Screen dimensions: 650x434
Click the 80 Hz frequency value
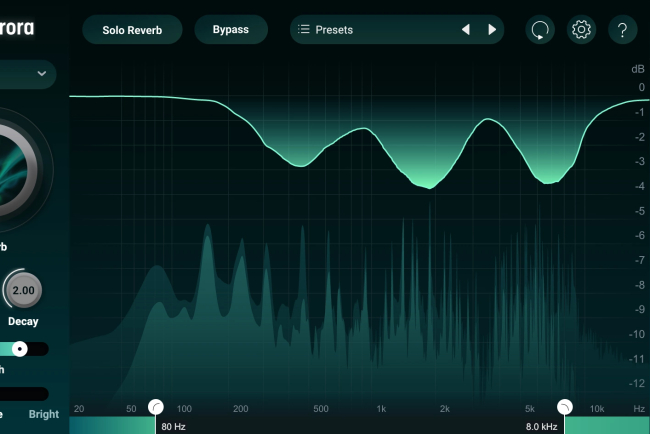point(173,427)
